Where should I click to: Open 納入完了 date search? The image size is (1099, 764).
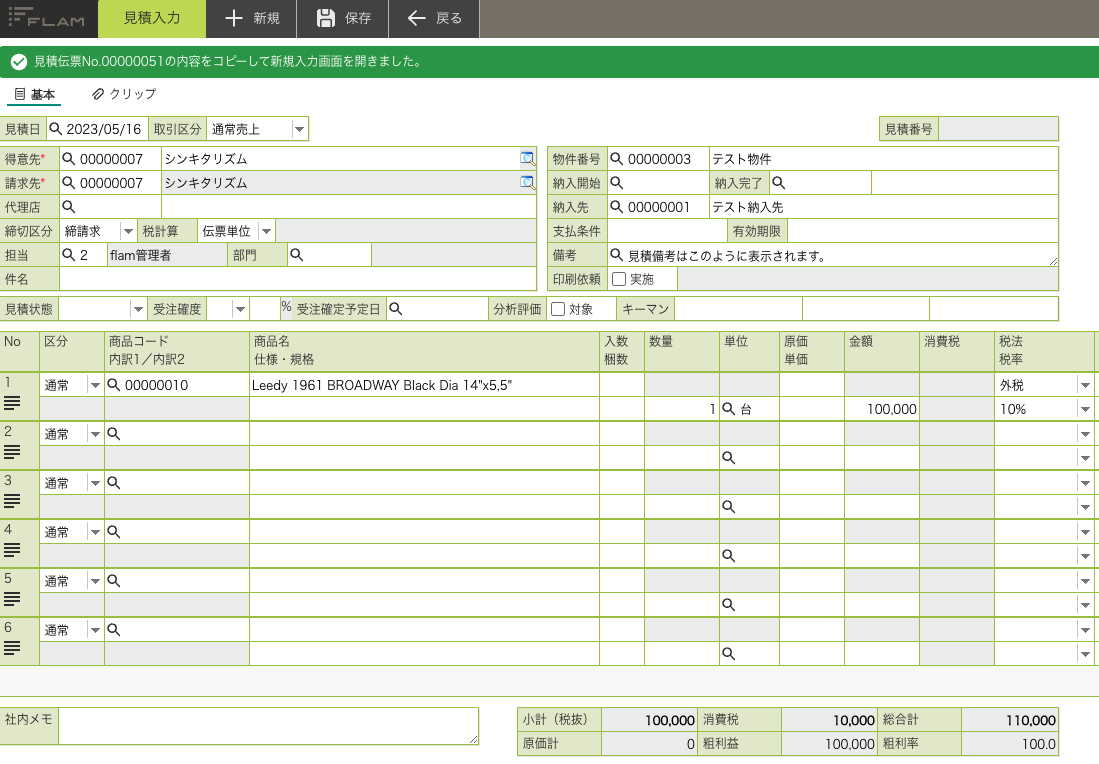779,183
